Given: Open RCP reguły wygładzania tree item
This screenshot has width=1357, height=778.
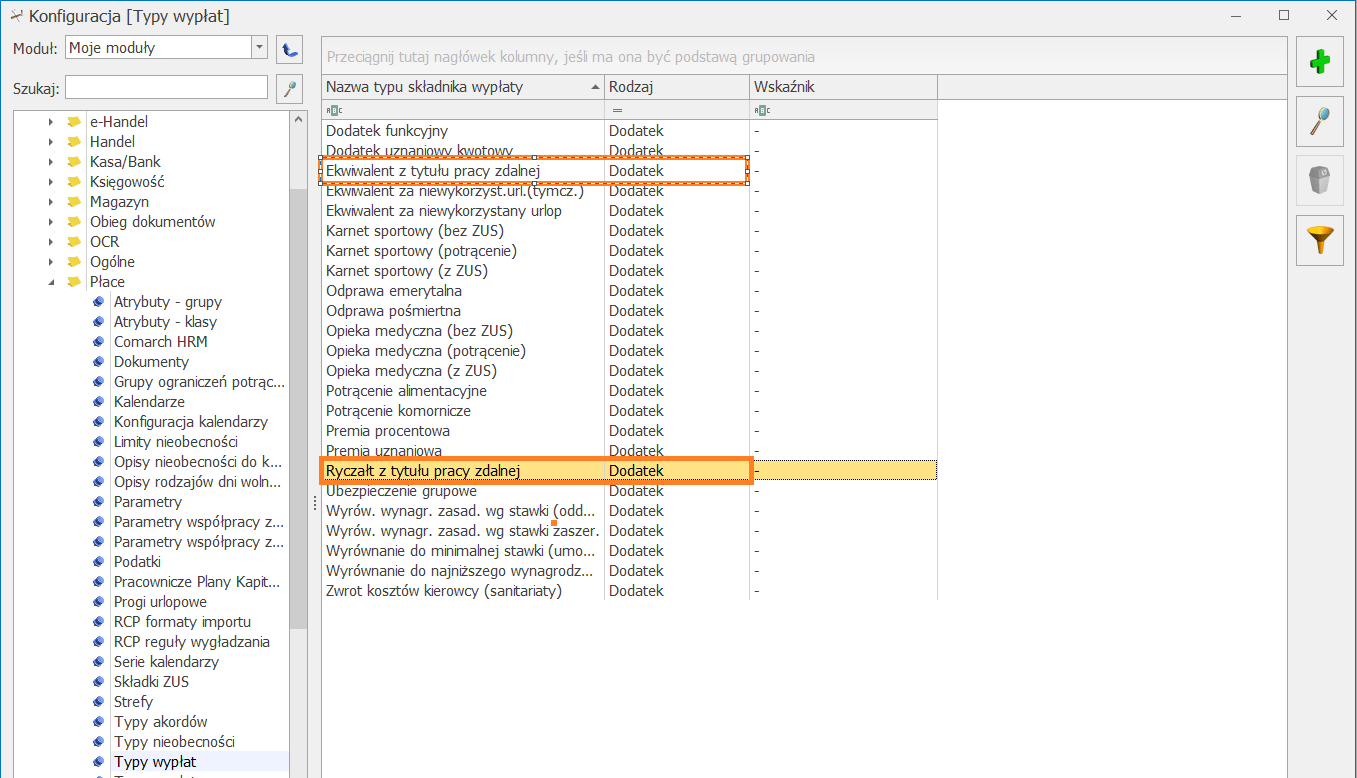Looking at the screenshot, I should 192,642.
